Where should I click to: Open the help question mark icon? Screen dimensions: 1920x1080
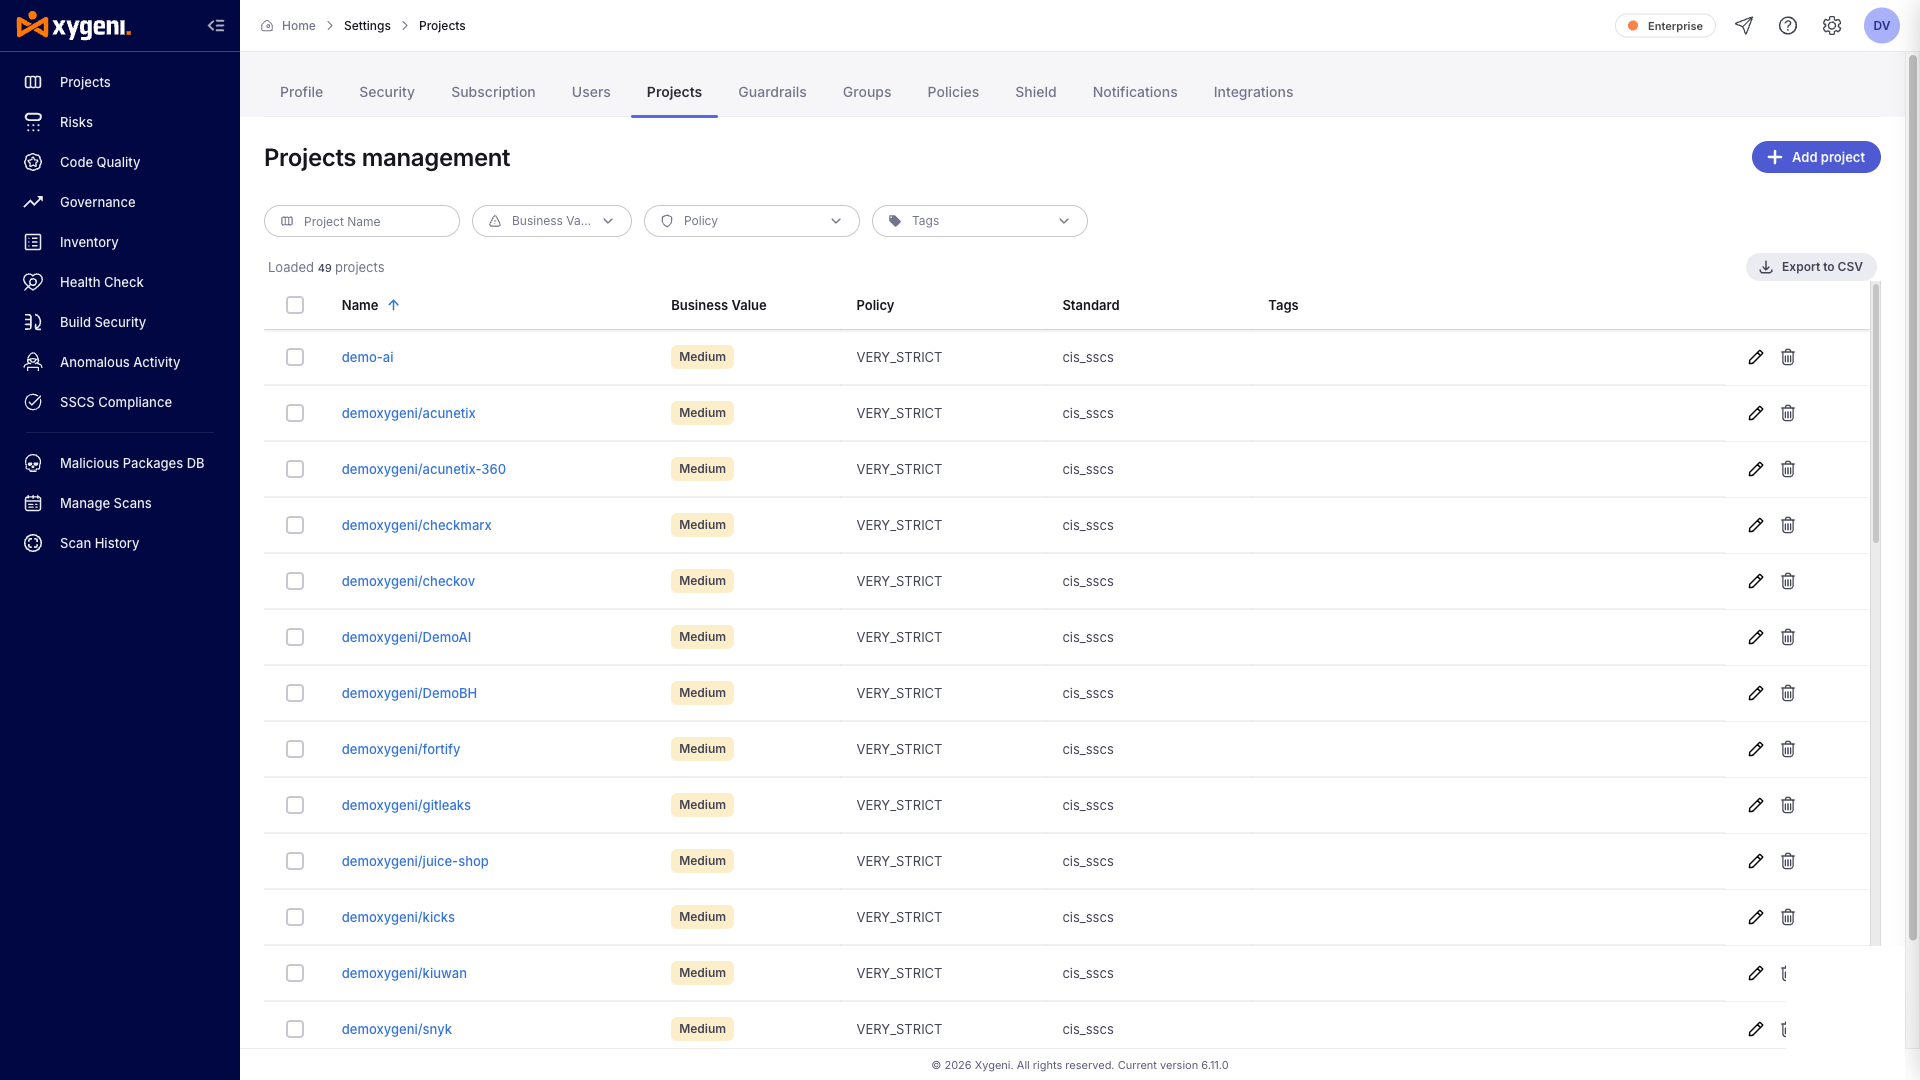coord(1788,26)
